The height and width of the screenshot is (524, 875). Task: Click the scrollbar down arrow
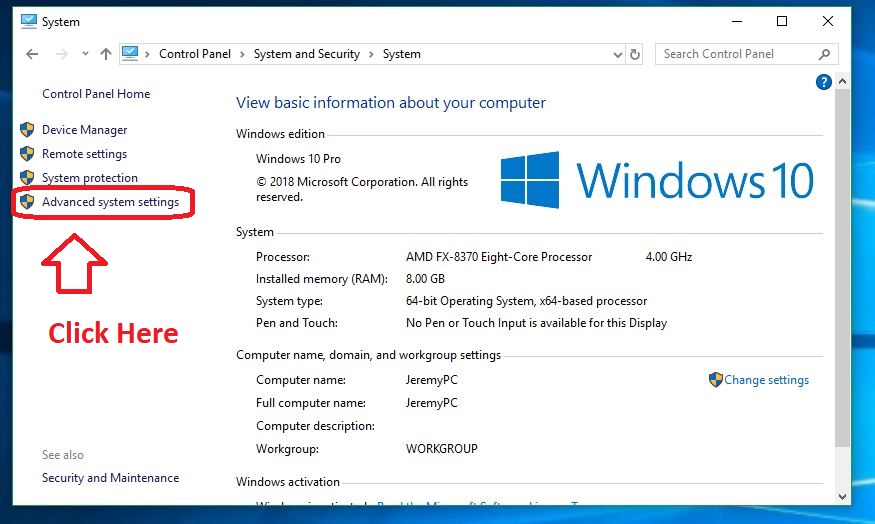click(844, 495)
